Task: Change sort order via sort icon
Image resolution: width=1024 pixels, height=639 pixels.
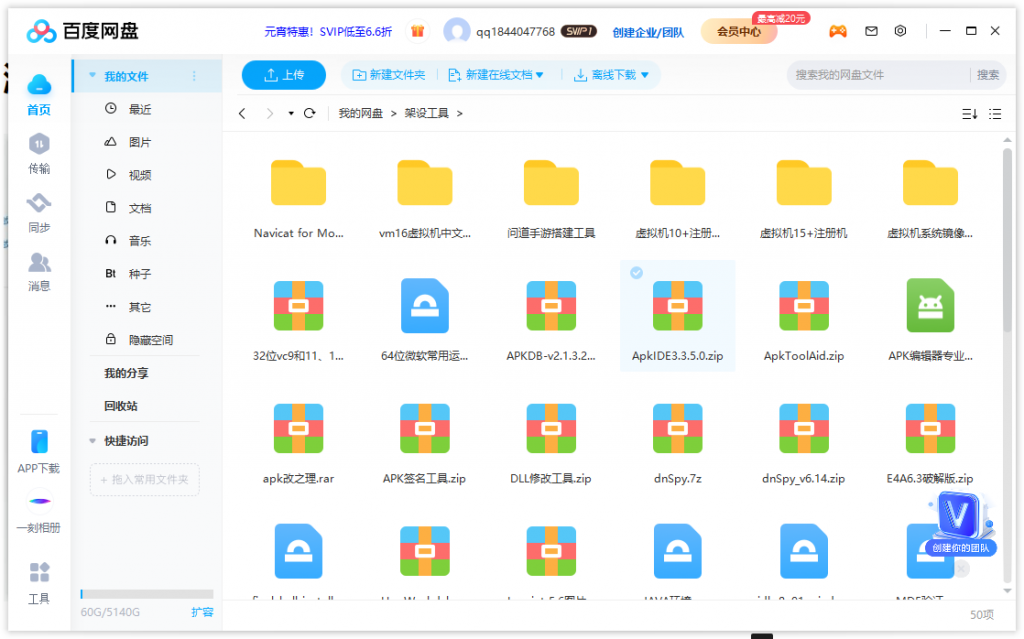Action: pyautogui.click(x=969, y=114)
